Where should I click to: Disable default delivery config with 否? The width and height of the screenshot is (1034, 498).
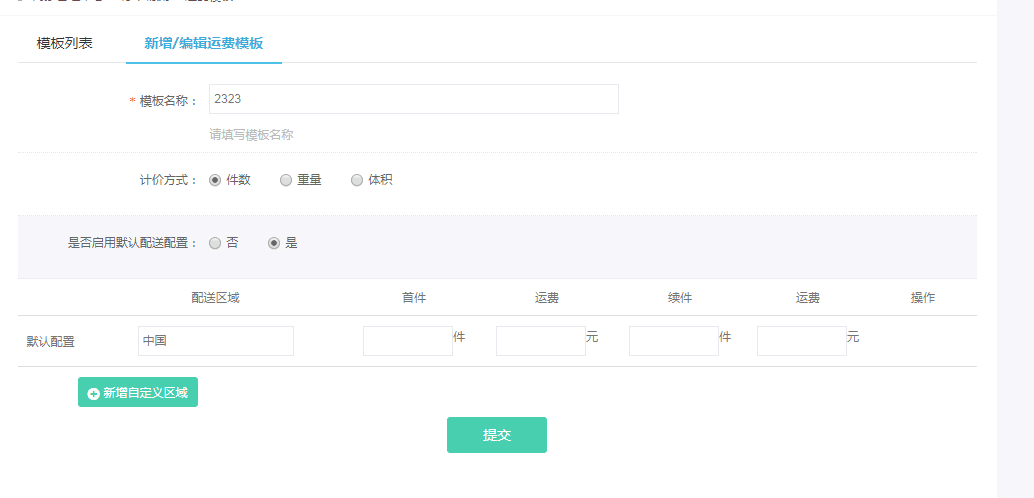(215, 243)
